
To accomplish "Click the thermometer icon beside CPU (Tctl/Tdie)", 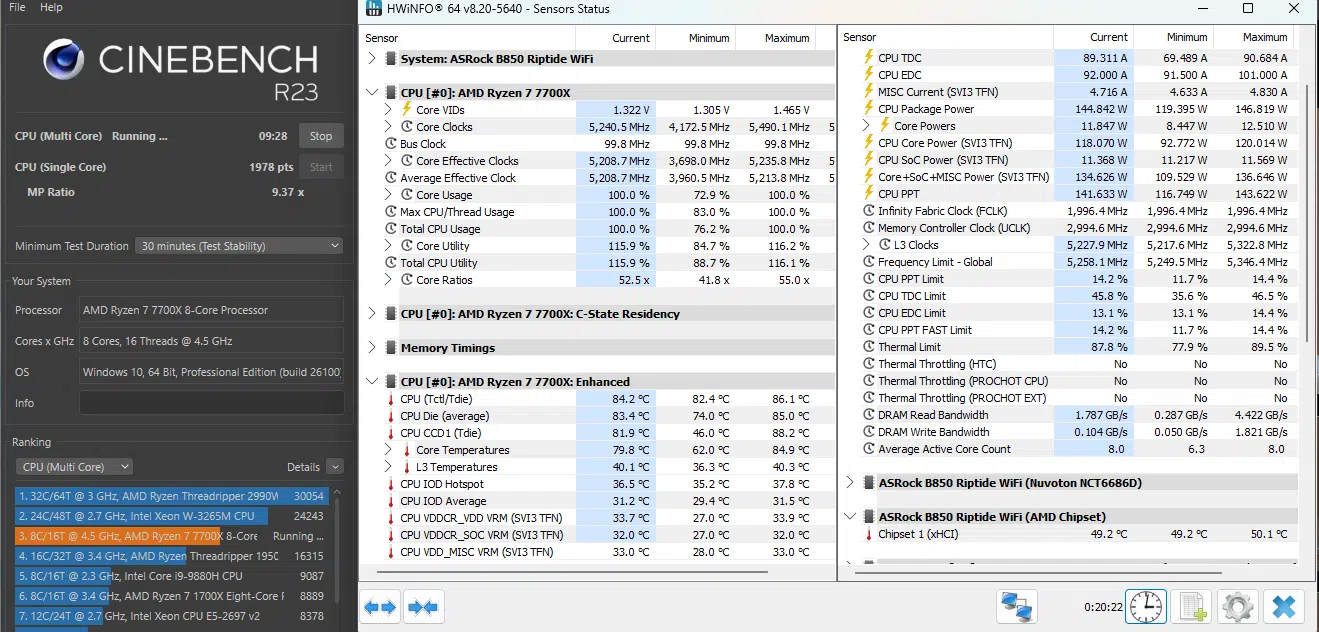I will (391, 399).
